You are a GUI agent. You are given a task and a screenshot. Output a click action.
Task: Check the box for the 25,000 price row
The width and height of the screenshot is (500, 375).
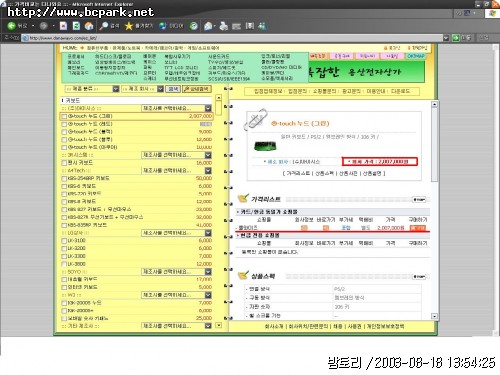[64, 319]
